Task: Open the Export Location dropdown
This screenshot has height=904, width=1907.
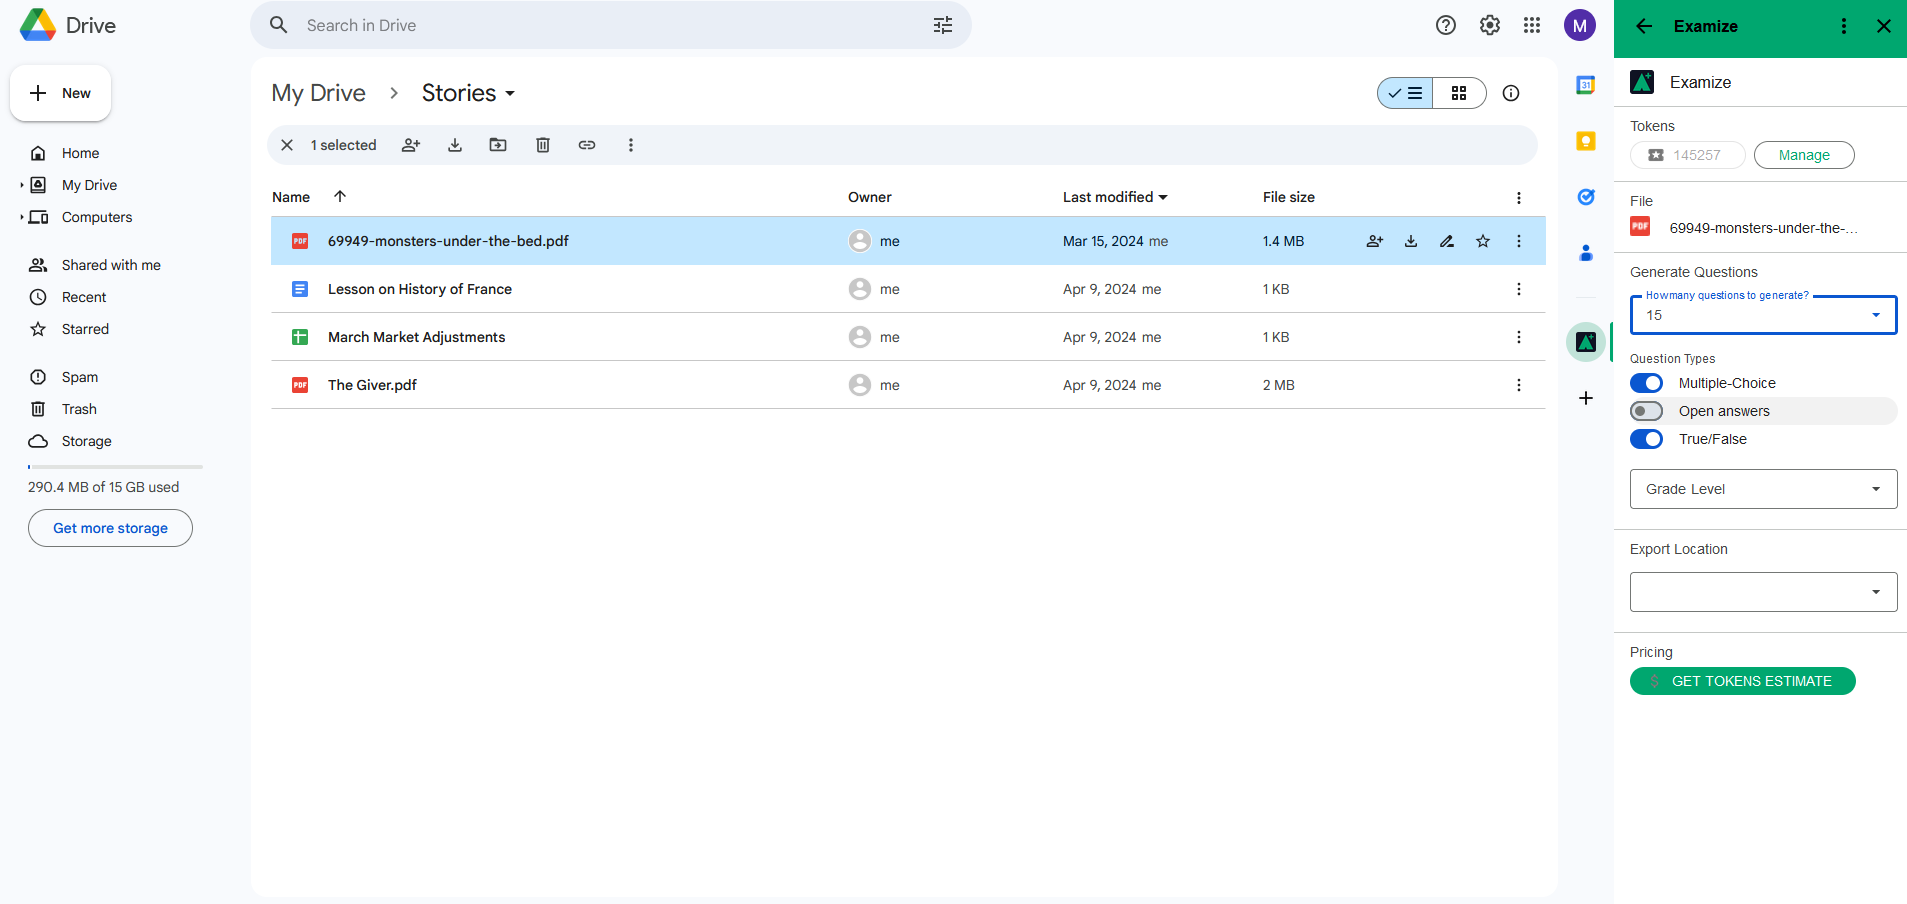Action: [1763, 592]
